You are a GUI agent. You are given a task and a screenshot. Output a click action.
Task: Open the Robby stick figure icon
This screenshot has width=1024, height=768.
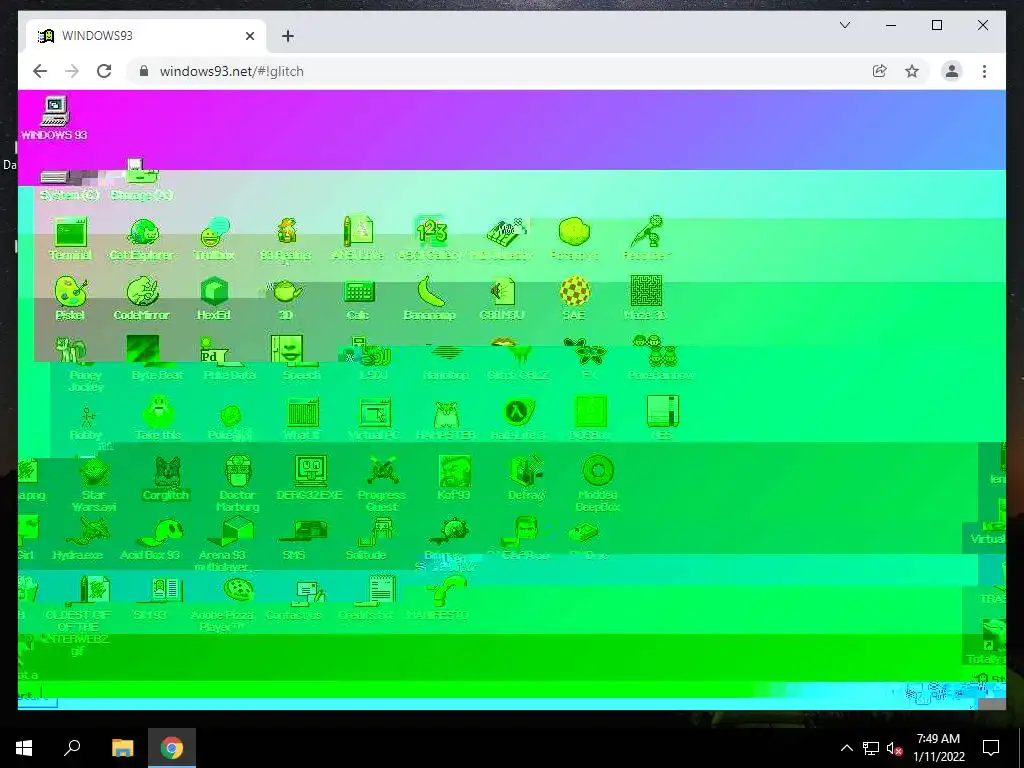pyautogui.click(x=87, y=417)
